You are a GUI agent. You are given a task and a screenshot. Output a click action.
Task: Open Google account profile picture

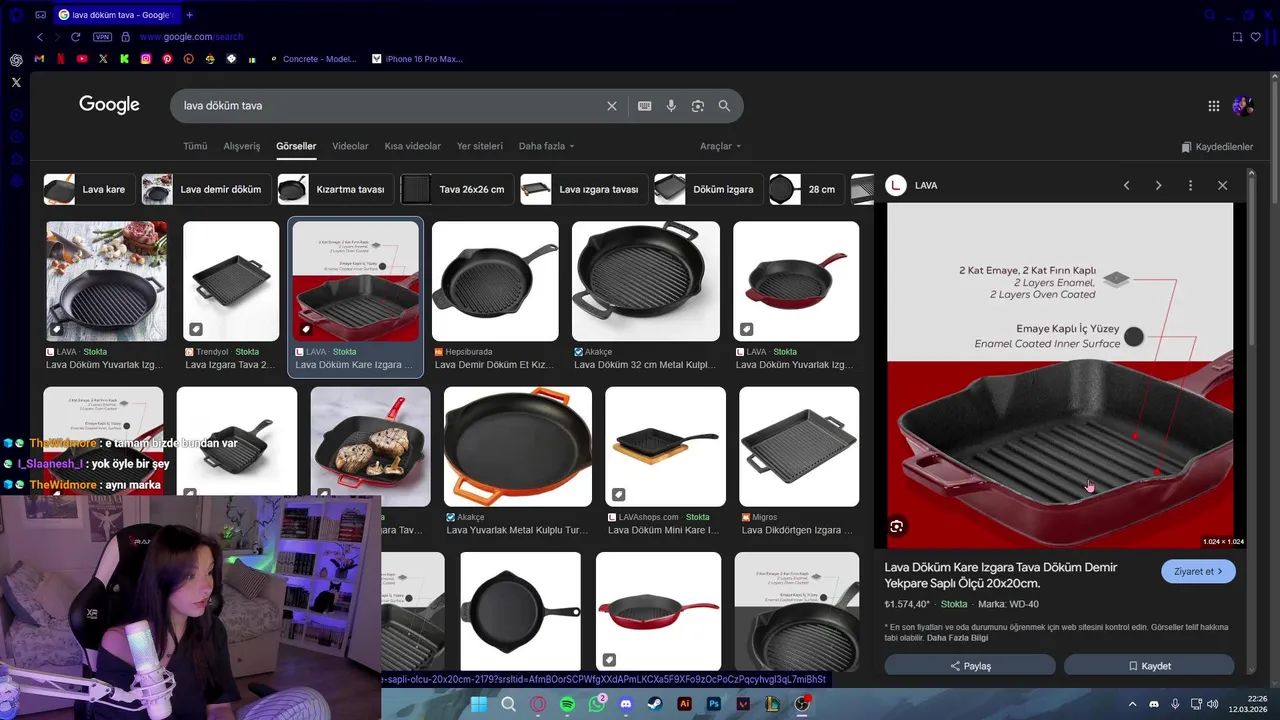coord(1243,106)
